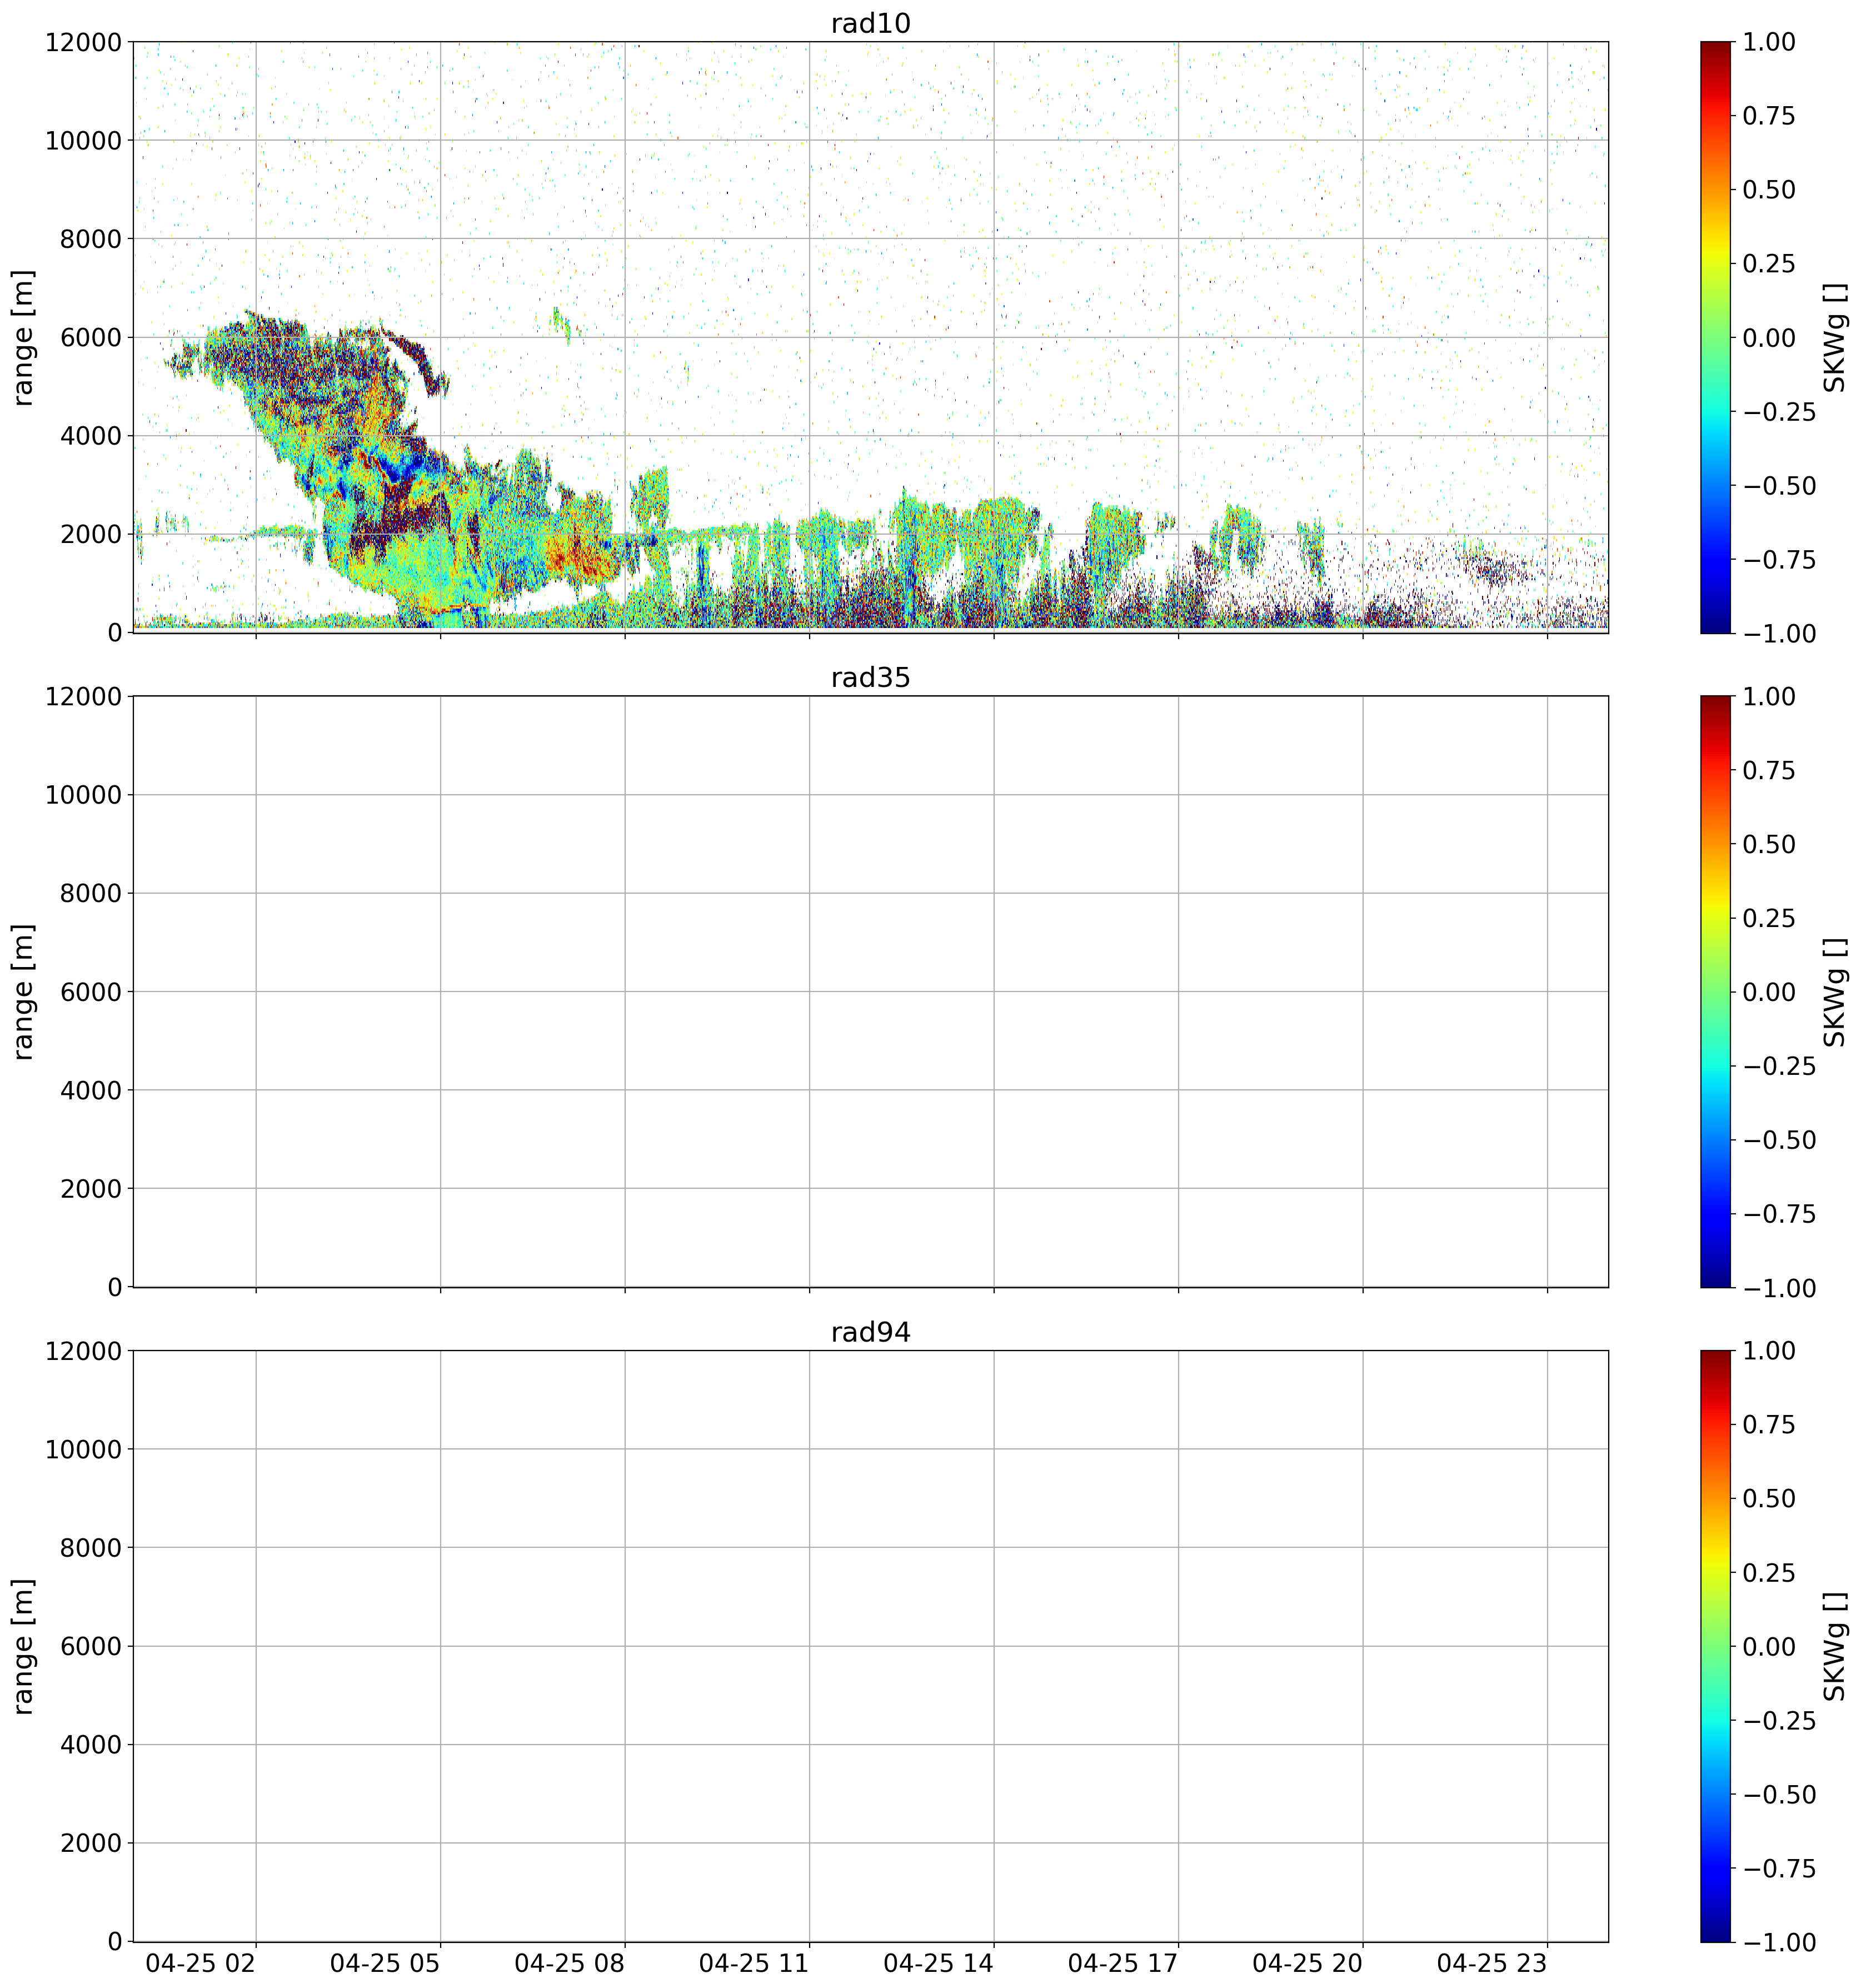Click the 0.00 tick on rad10 colorbar
The width and height of the screenshot is (1861, 1988).
(x=1769, y=338)
